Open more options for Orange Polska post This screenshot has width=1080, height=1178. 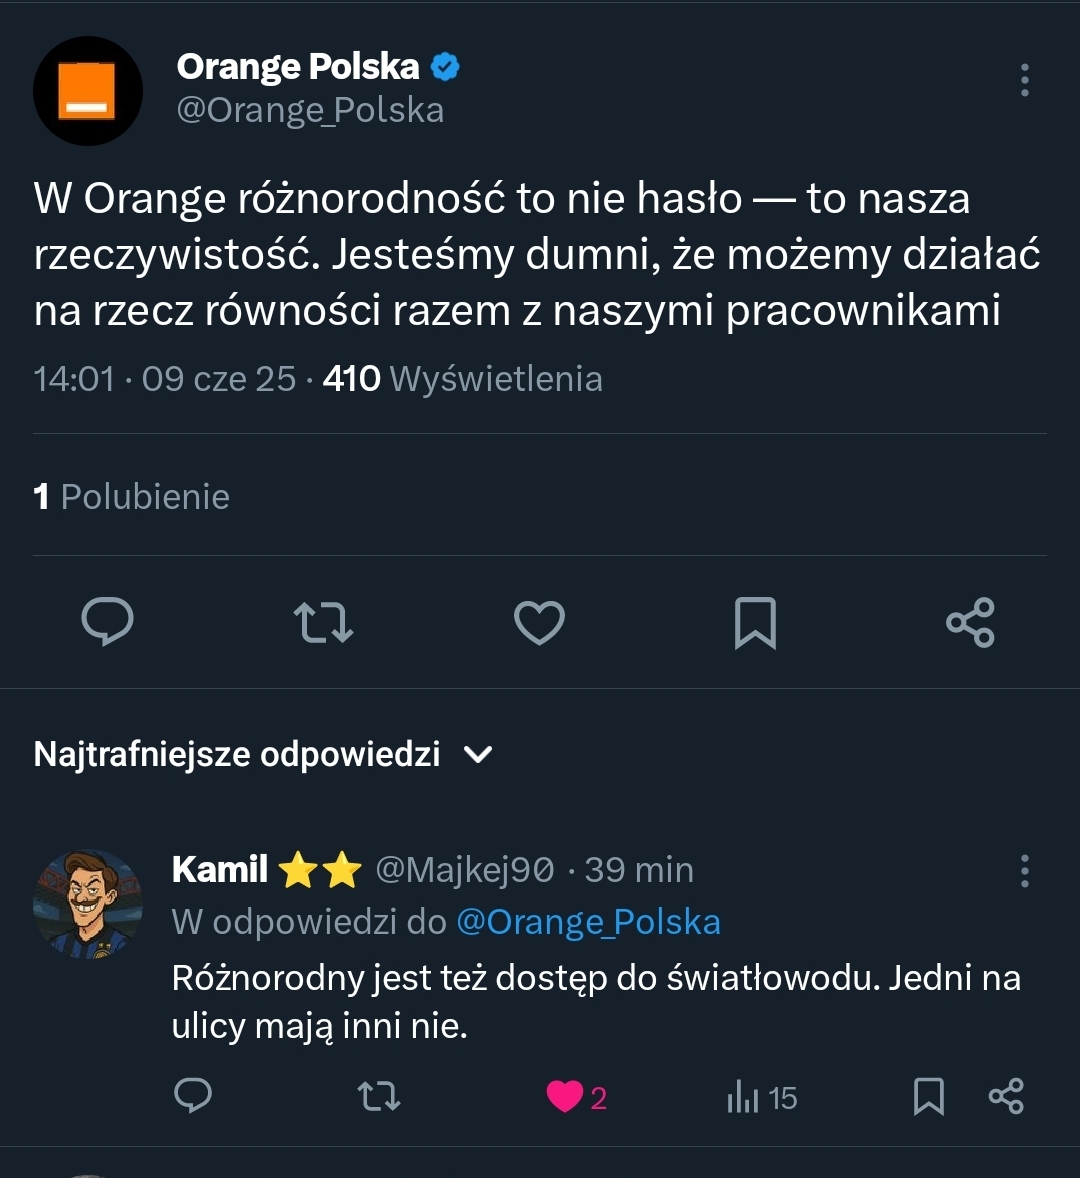coord(1024,80)
